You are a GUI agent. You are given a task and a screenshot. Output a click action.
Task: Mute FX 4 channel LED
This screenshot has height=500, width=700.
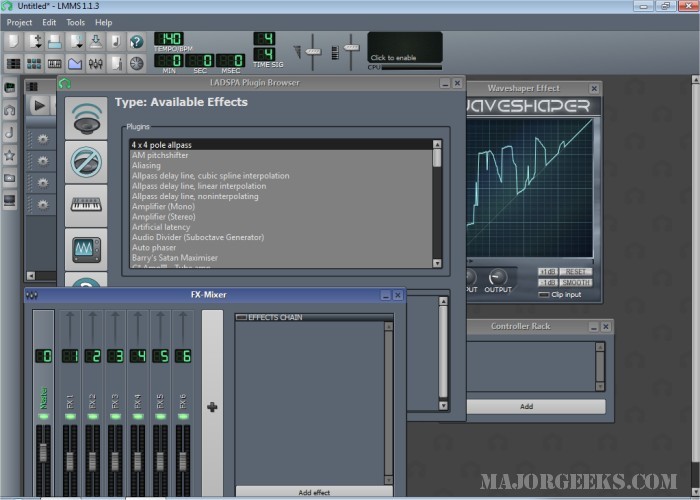tap(138, 417)
